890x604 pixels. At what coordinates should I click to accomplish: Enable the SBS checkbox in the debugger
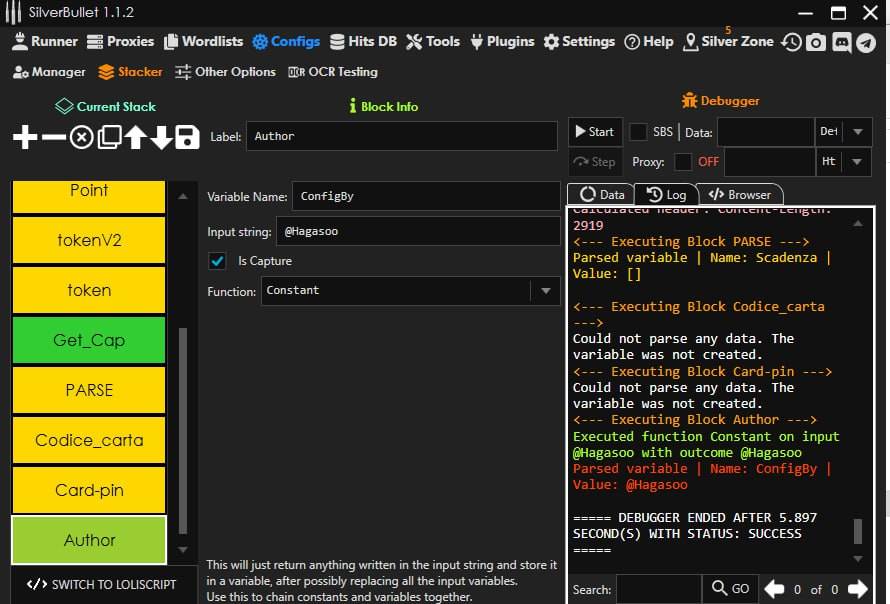point(638,132)
